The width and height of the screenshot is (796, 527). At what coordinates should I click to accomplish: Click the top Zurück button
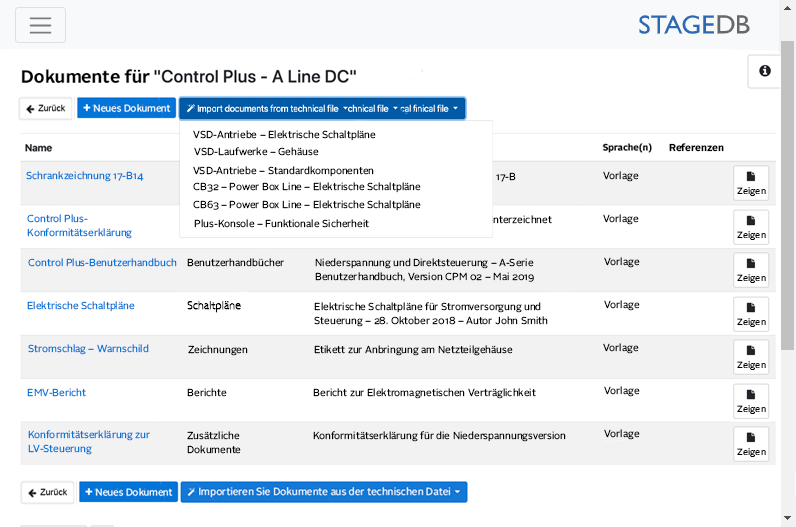tap(46, 108)
